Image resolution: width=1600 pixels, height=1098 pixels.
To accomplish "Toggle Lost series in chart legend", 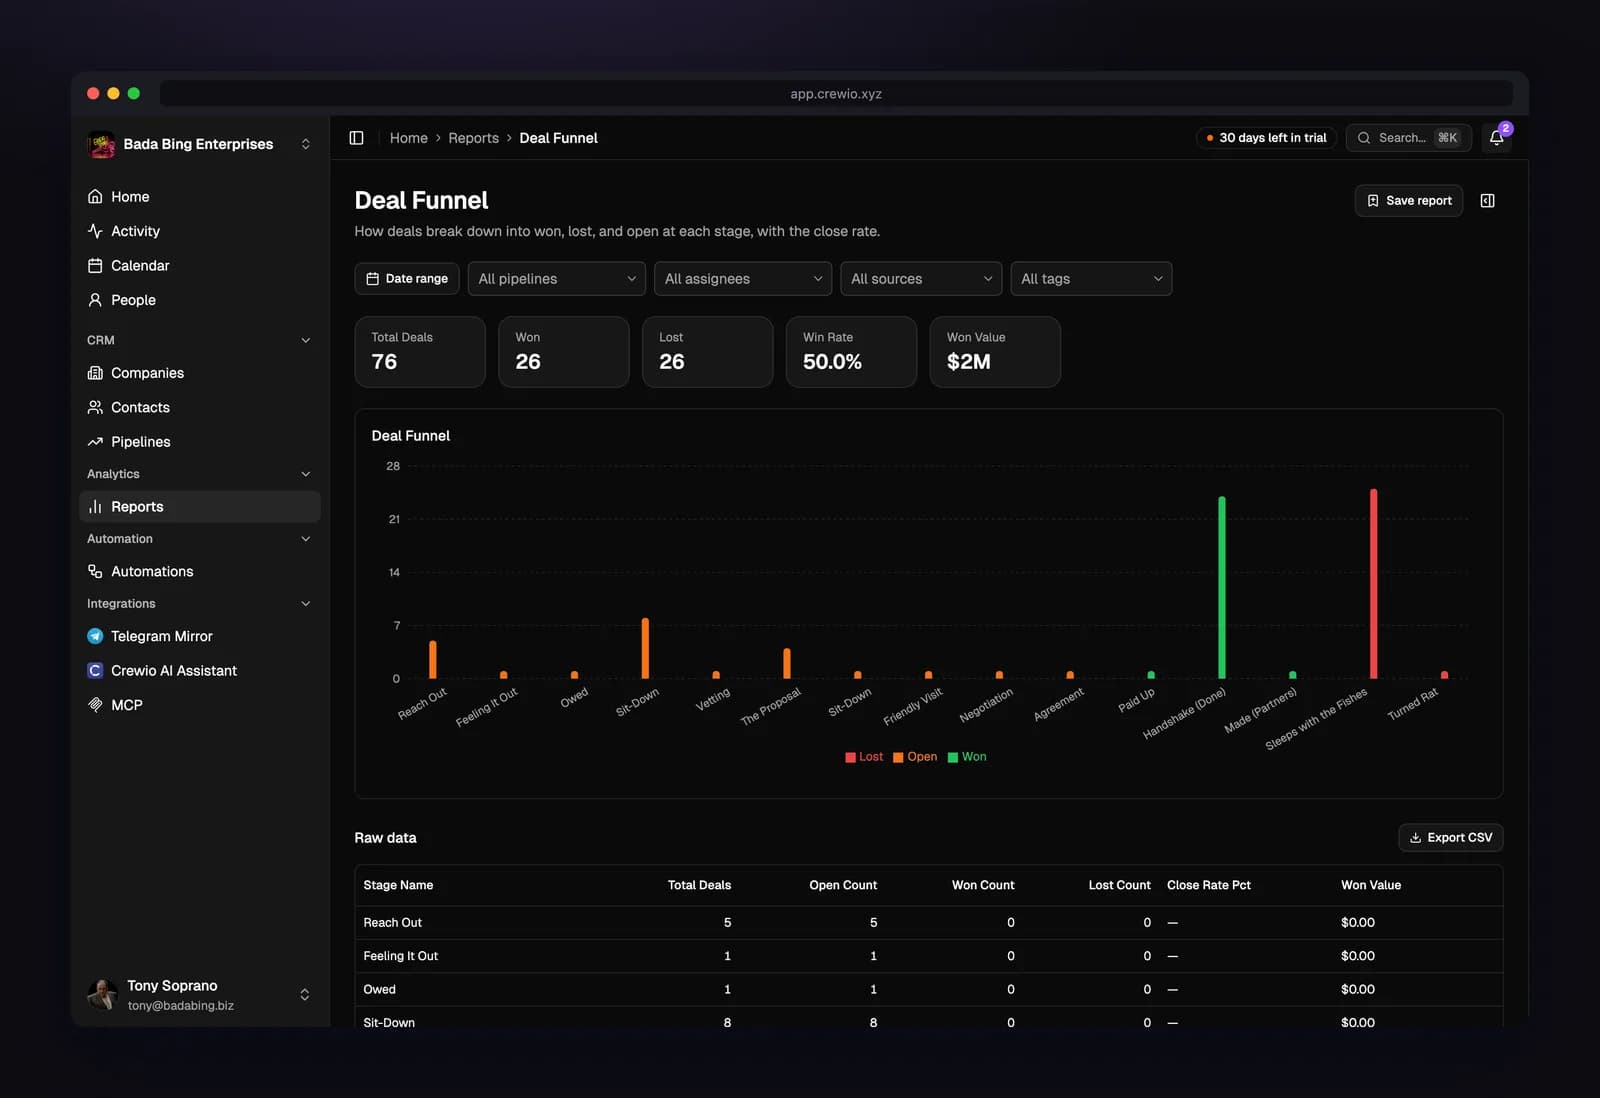I will click(864, 757).
